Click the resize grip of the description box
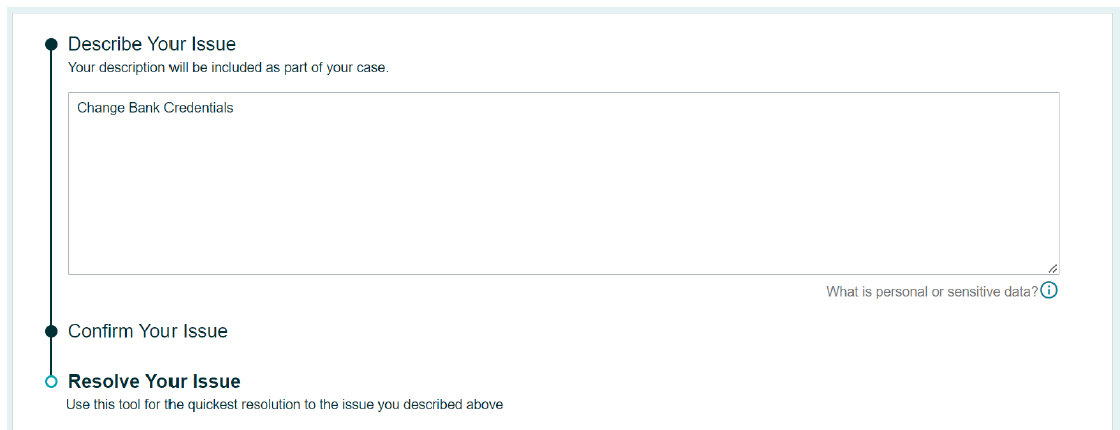 point(1052,269)
